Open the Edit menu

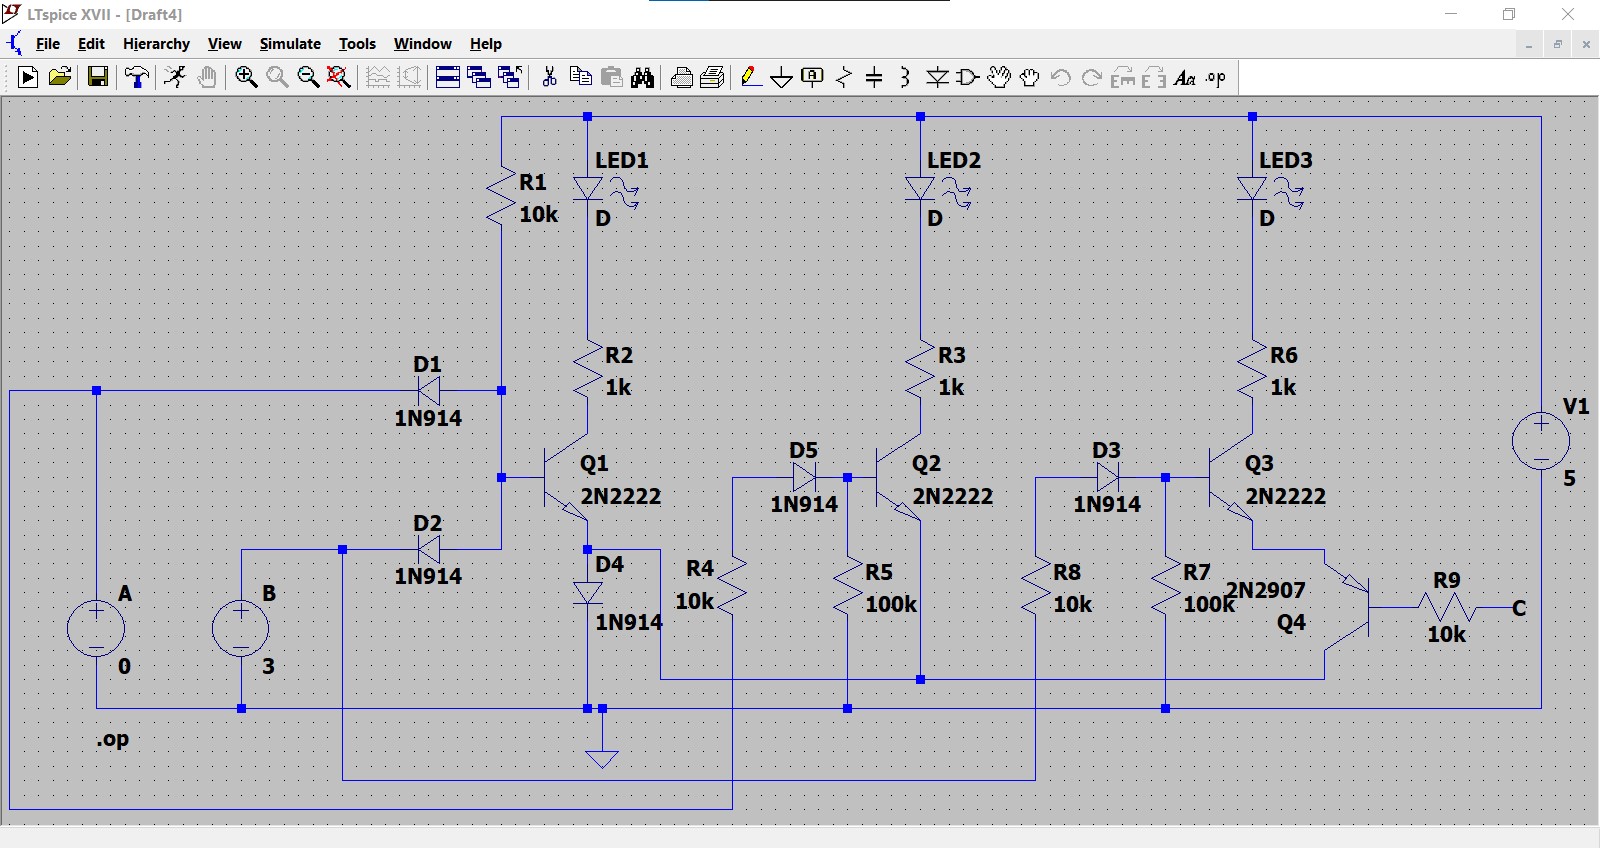click(91, 44)
